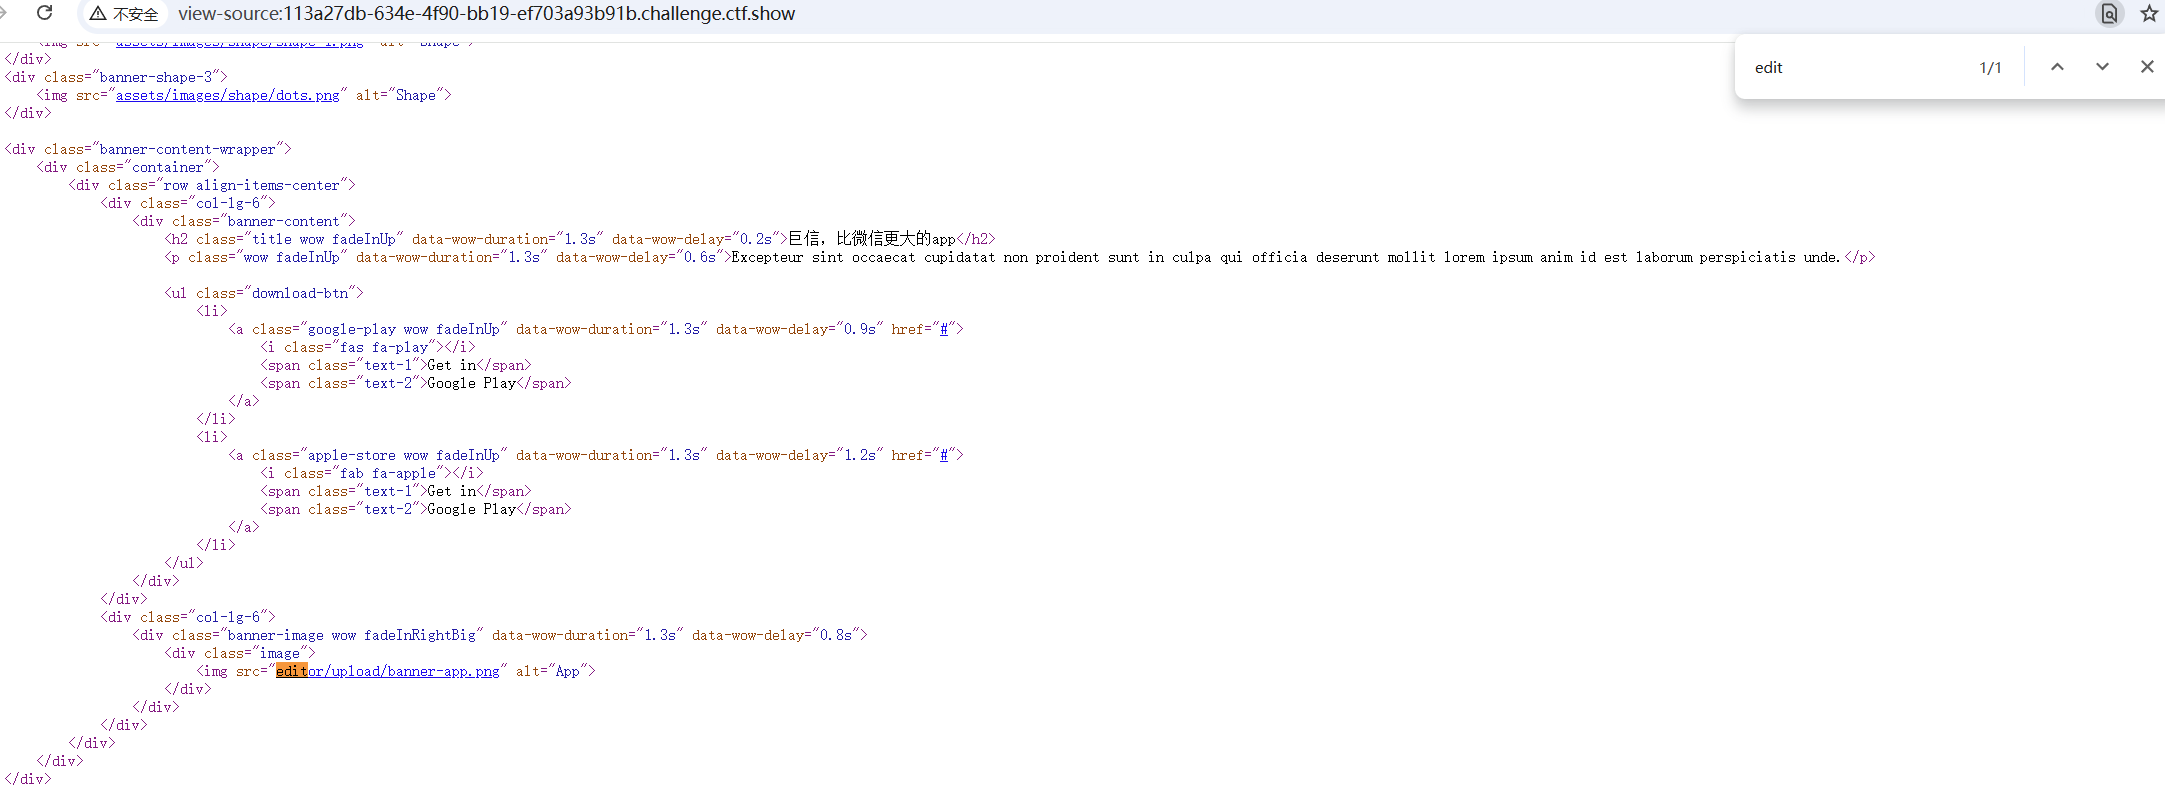
Task: Open the assets/images/shape/dots.png link
Action: (x=227, y=95)
